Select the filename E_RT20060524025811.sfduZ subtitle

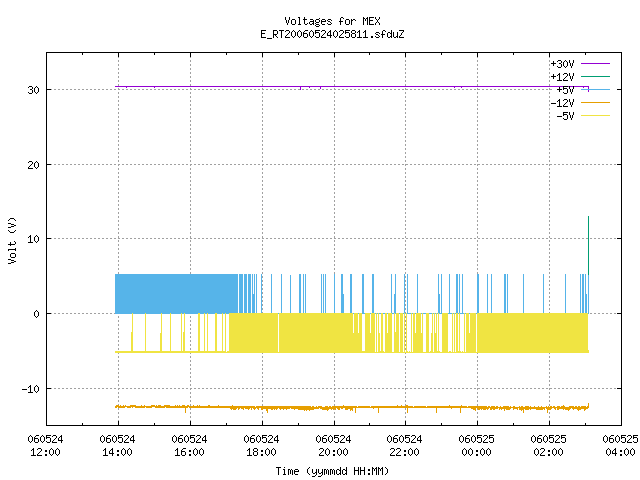[x=332, y=34]
